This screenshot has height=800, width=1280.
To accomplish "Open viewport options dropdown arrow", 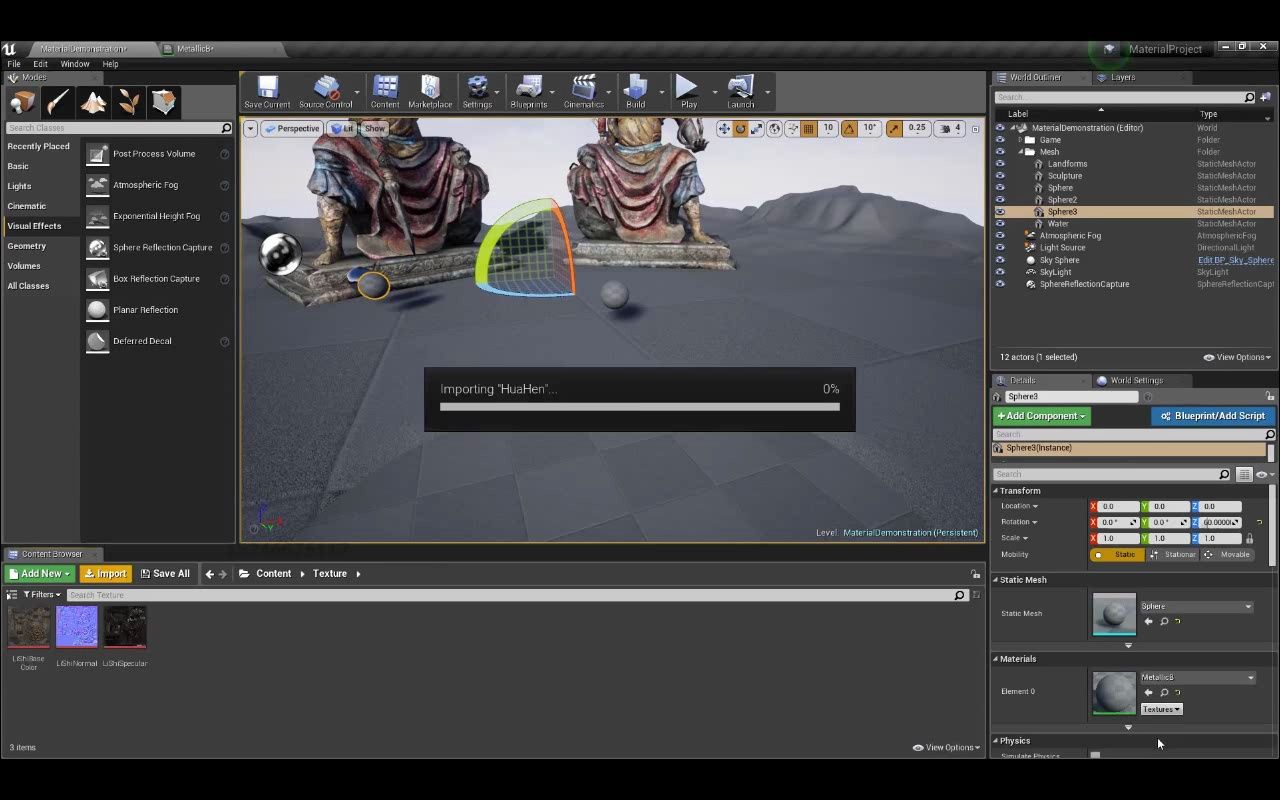I will (x=250, y=128).
